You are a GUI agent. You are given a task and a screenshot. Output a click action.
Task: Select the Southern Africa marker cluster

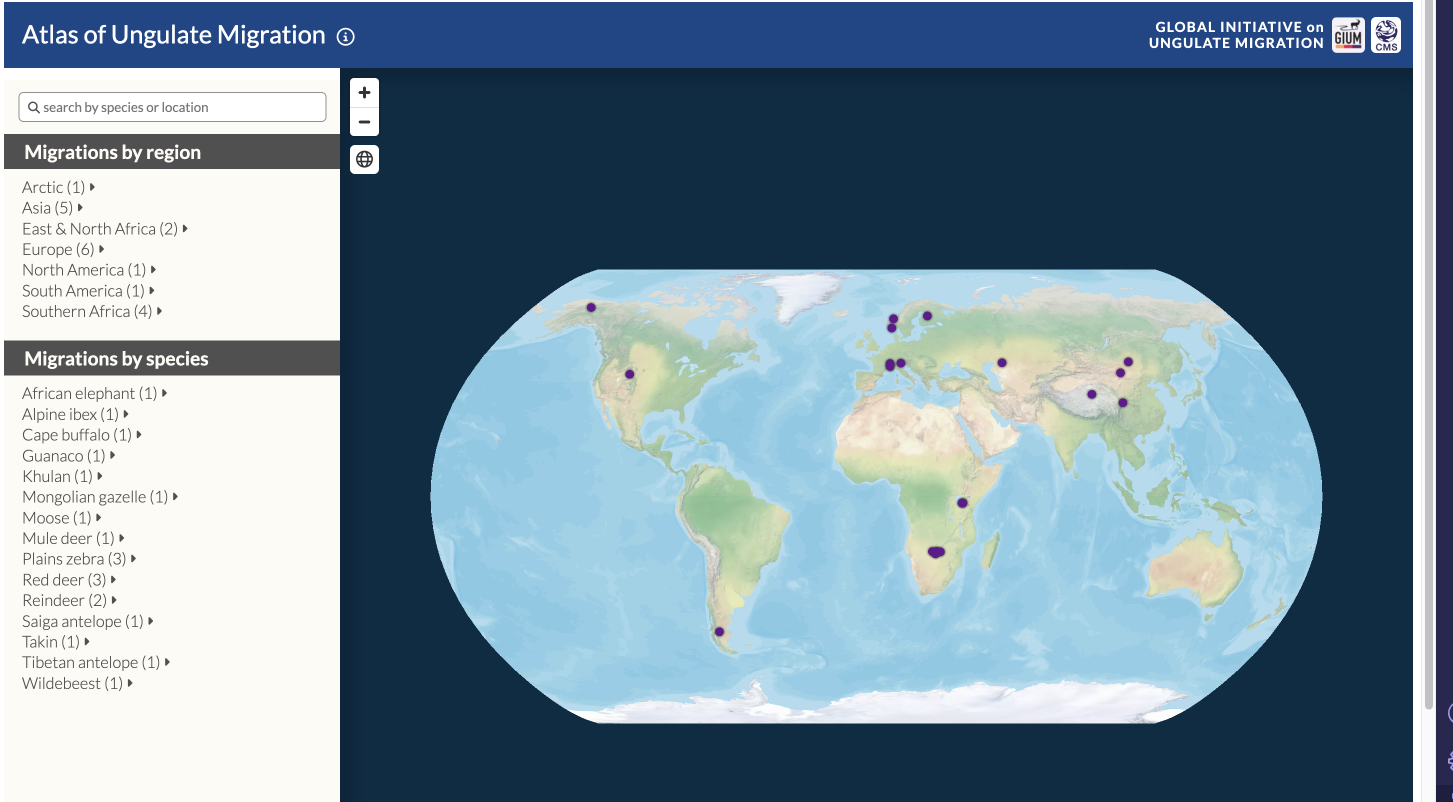tap(936, 552)
